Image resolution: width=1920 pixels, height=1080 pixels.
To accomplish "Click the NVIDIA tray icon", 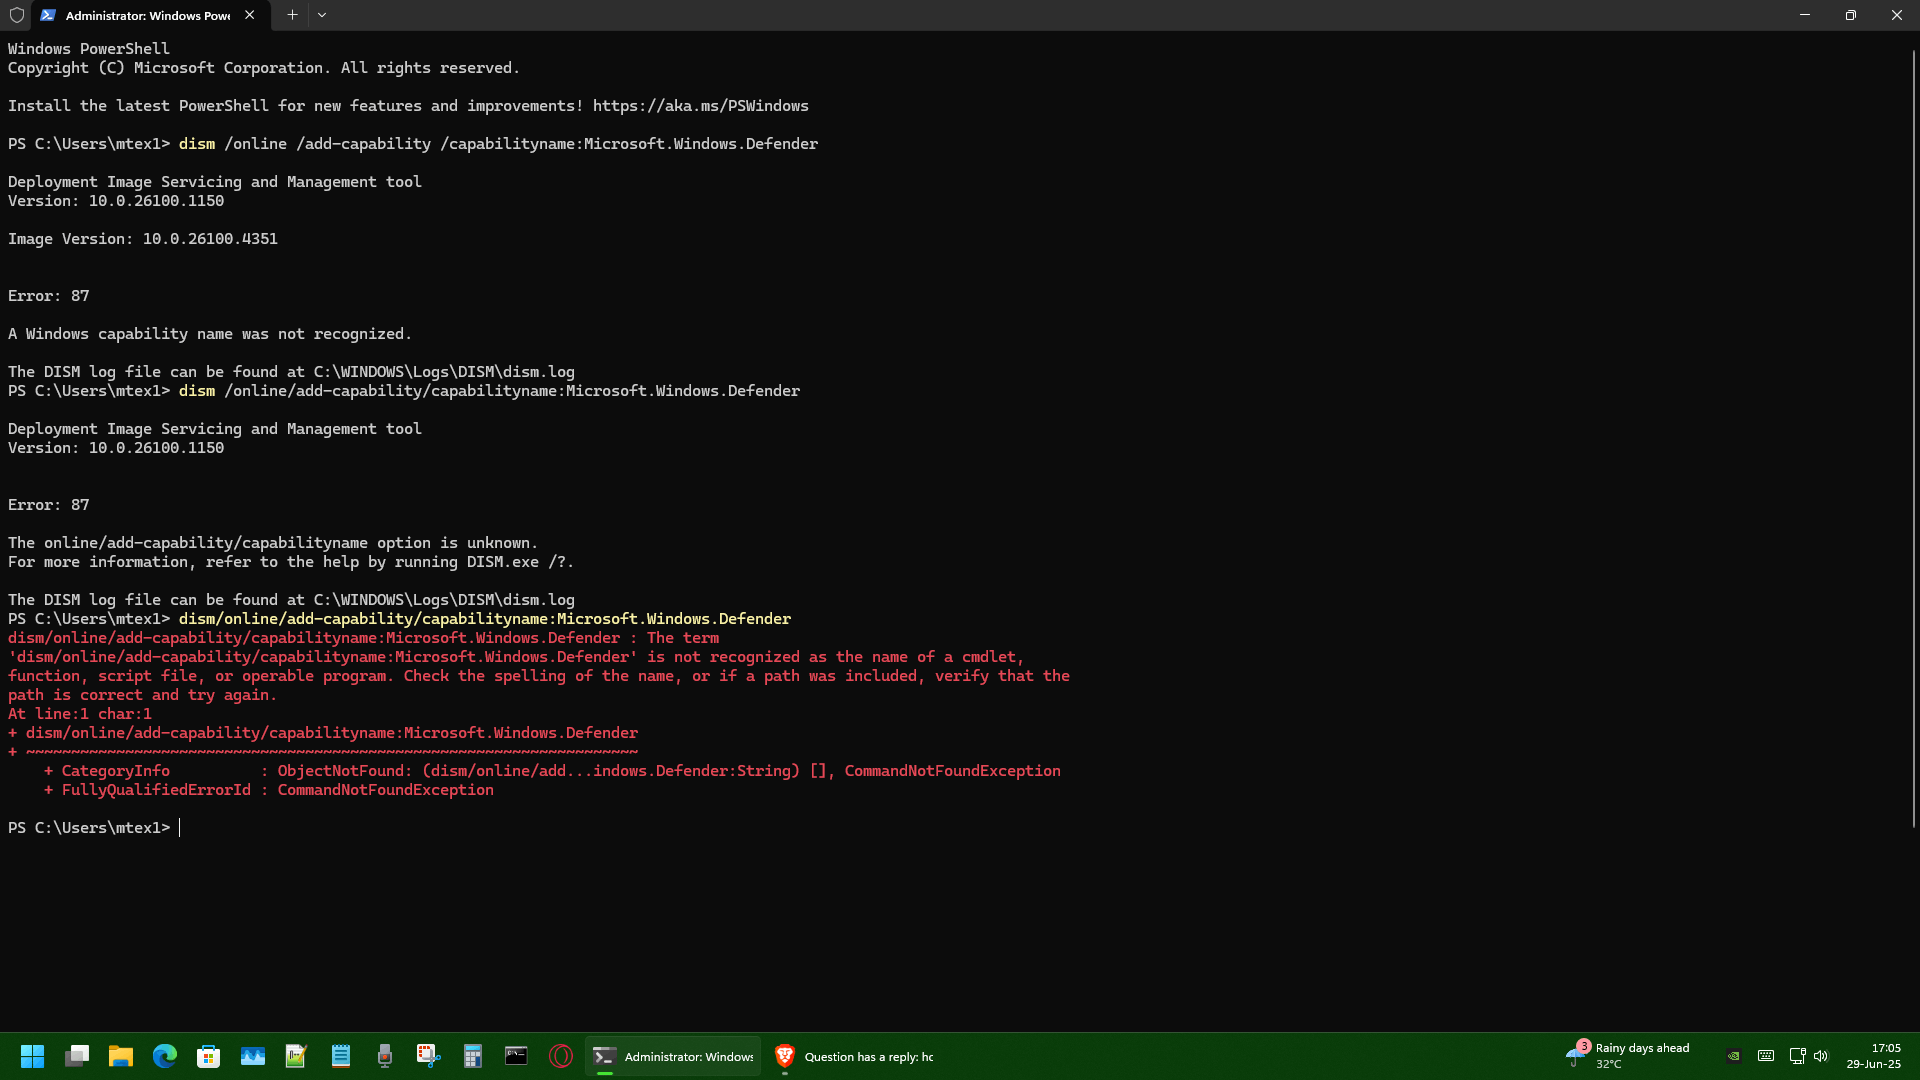I will click(1734, 1056).
